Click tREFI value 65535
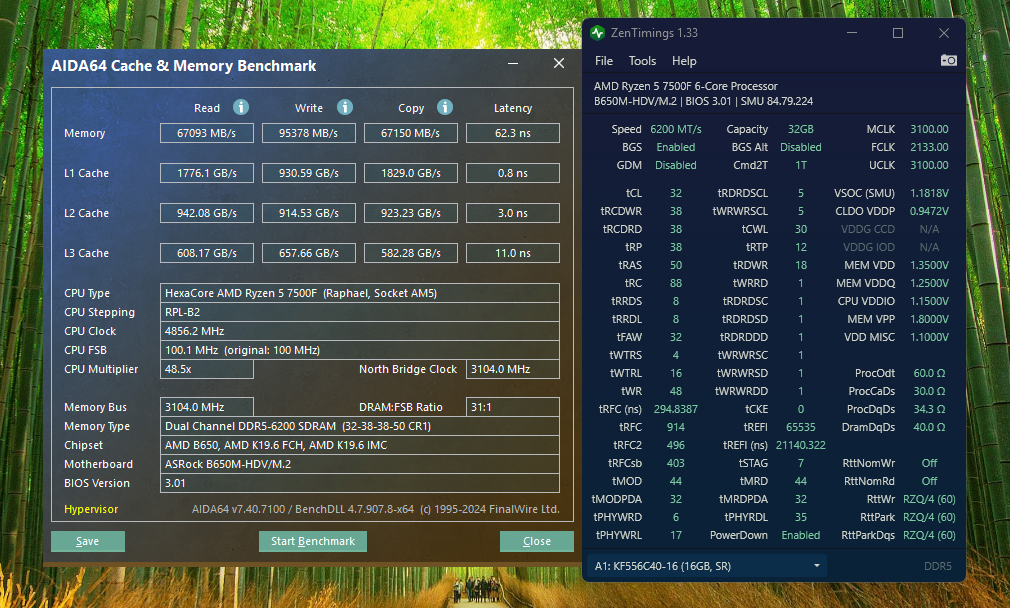1010x608 pixels. [x=801, y=427]
